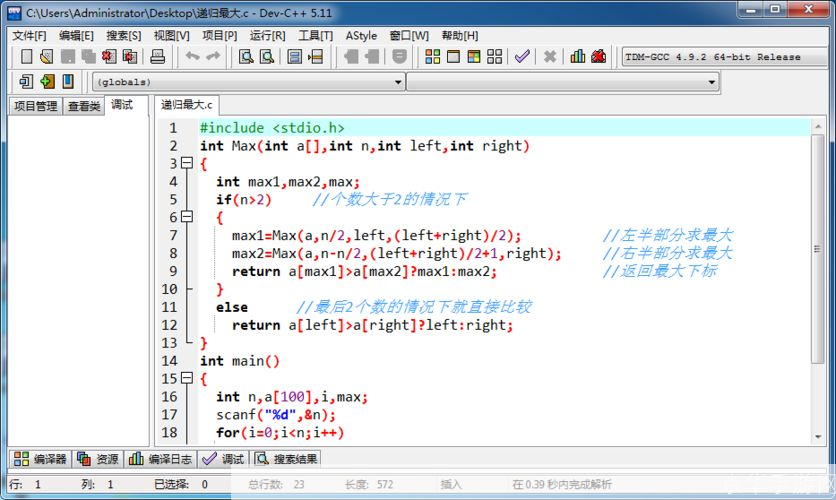
Task: Click the Unindent icon in toolbar
Action: click(372, 57)
